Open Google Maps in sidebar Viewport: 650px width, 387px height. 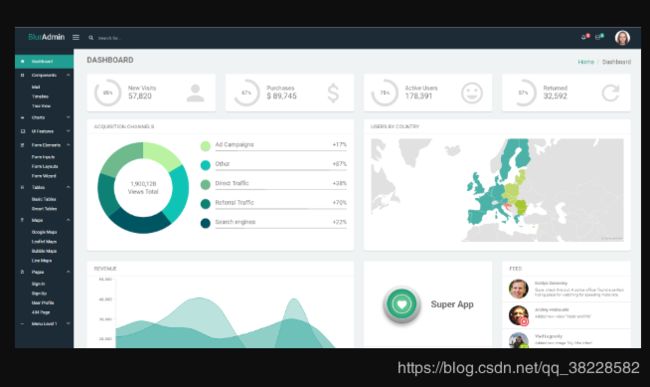(44, 232)
